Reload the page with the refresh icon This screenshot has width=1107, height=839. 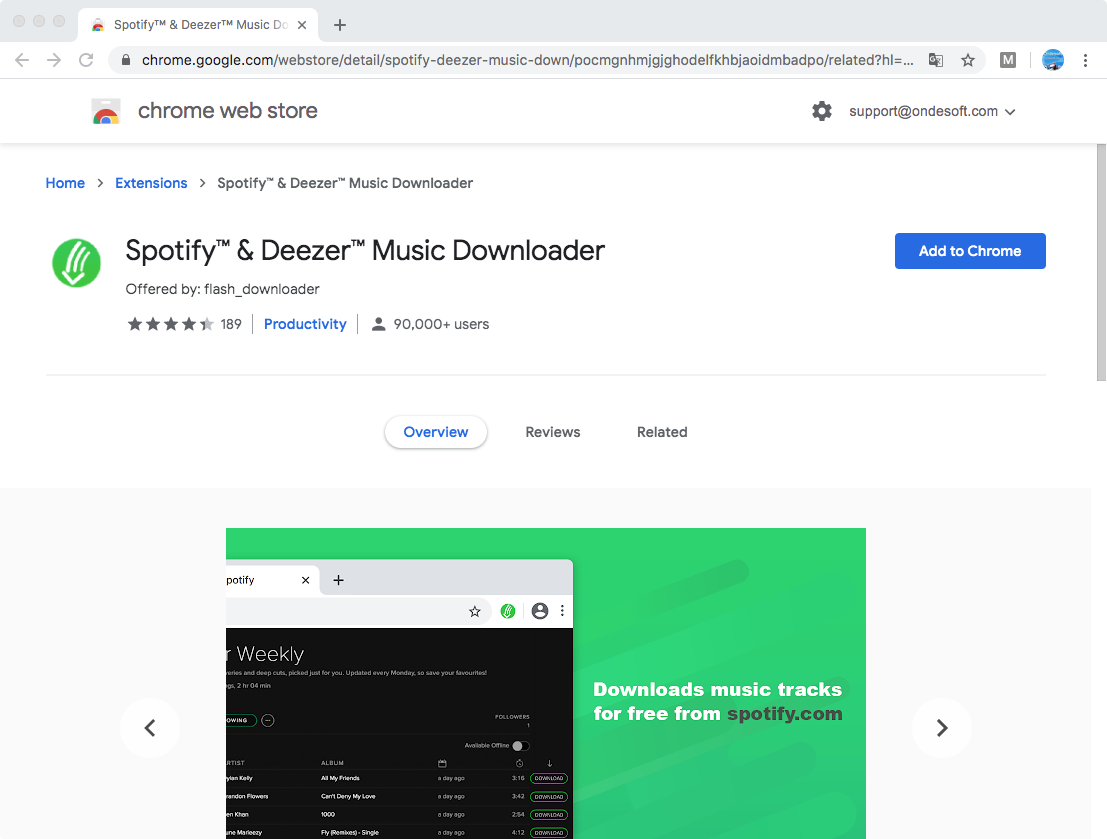tap(86, 60)
